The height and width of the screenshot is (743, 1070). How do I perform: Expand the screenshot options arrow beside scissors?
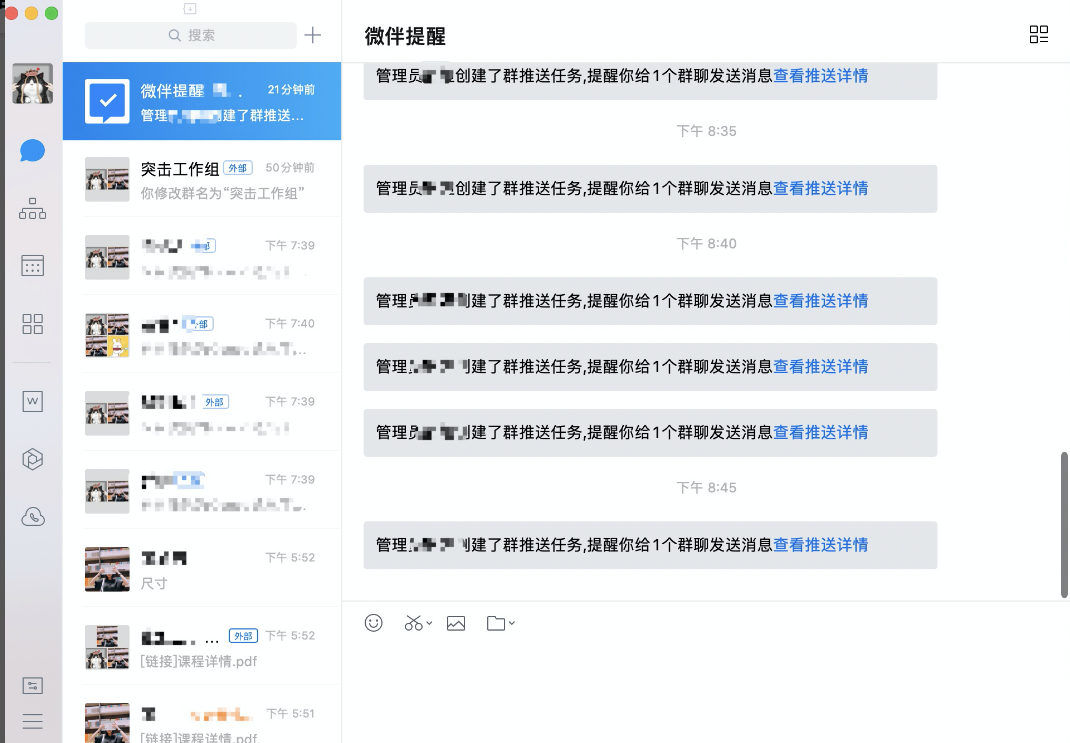[429, 623]
